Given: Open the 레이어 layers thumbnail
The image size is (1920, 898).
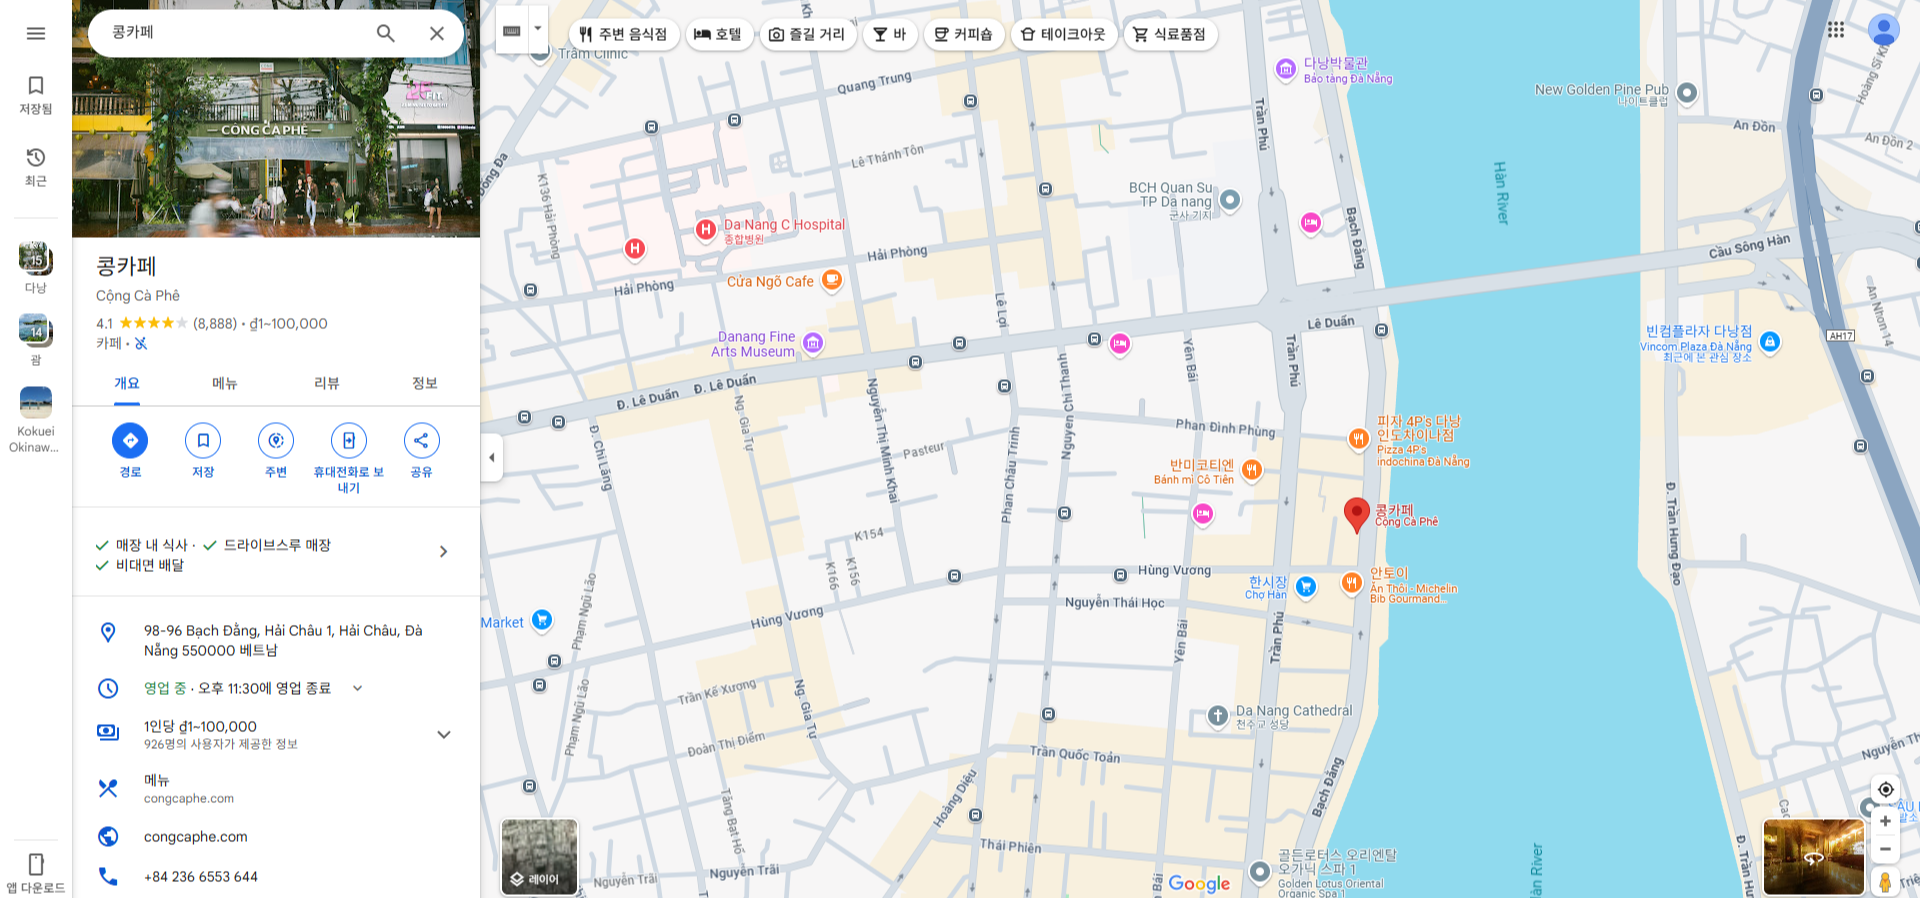Looking at the screenshot, I should point(540,857).
